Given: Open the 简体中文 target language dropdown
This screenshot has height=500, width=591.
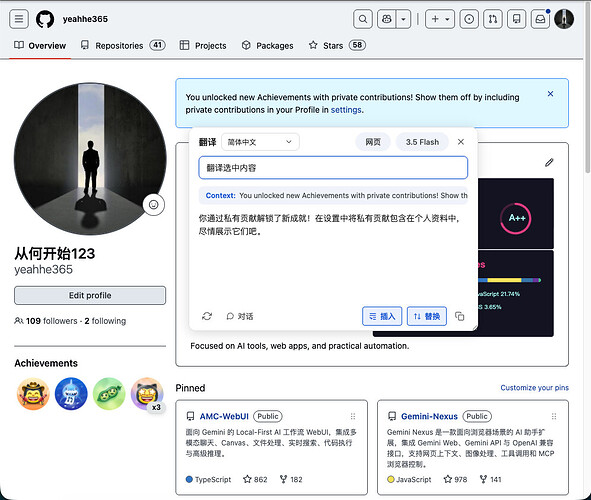Looking at the screenshot, I should coord(260,142).
